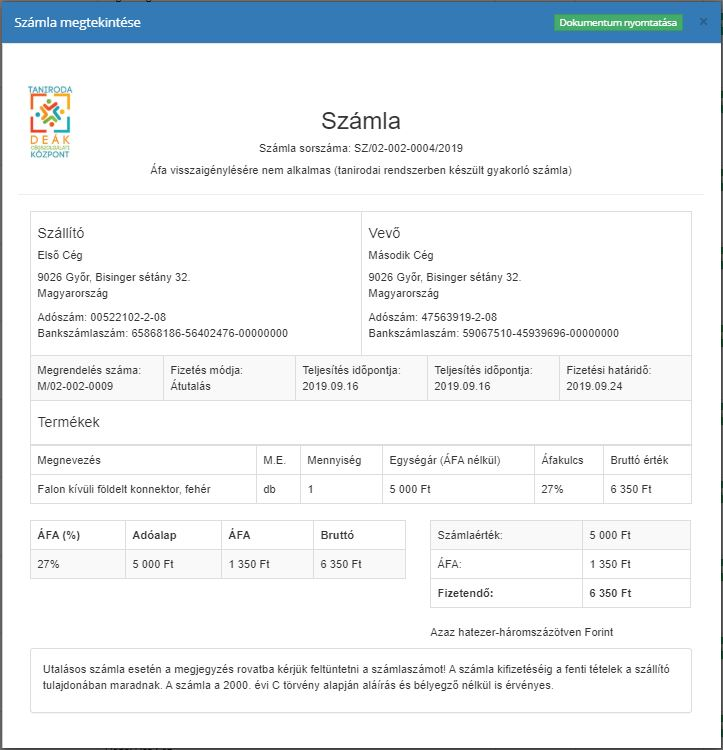Close the Számla megtekintése dialog

pos(703,21)
